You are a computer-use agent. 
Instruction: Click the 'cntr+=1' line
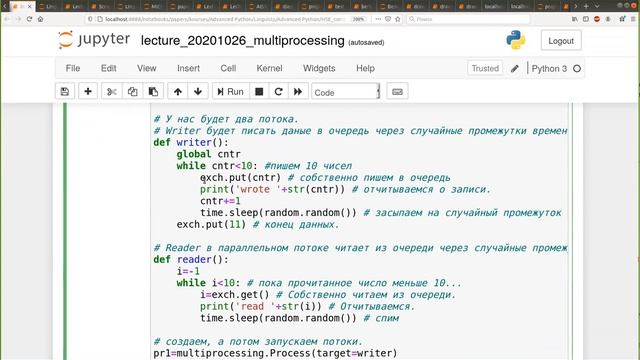pos(220,201)
